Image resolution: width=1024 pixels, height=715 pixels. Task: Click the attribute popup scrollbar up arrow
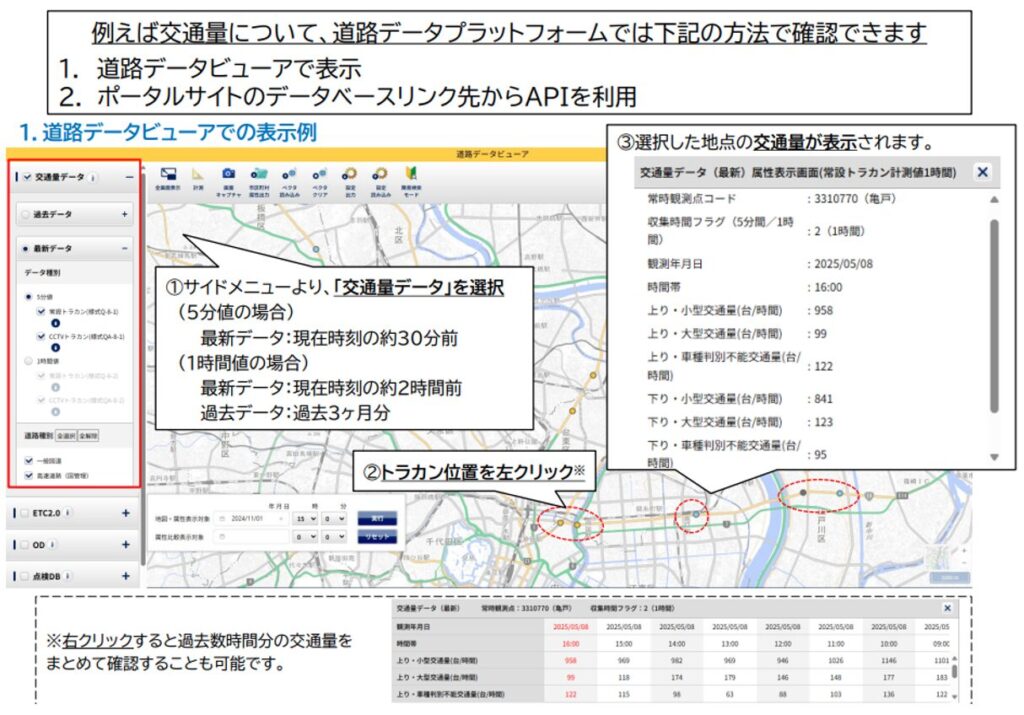pos(994,200)
